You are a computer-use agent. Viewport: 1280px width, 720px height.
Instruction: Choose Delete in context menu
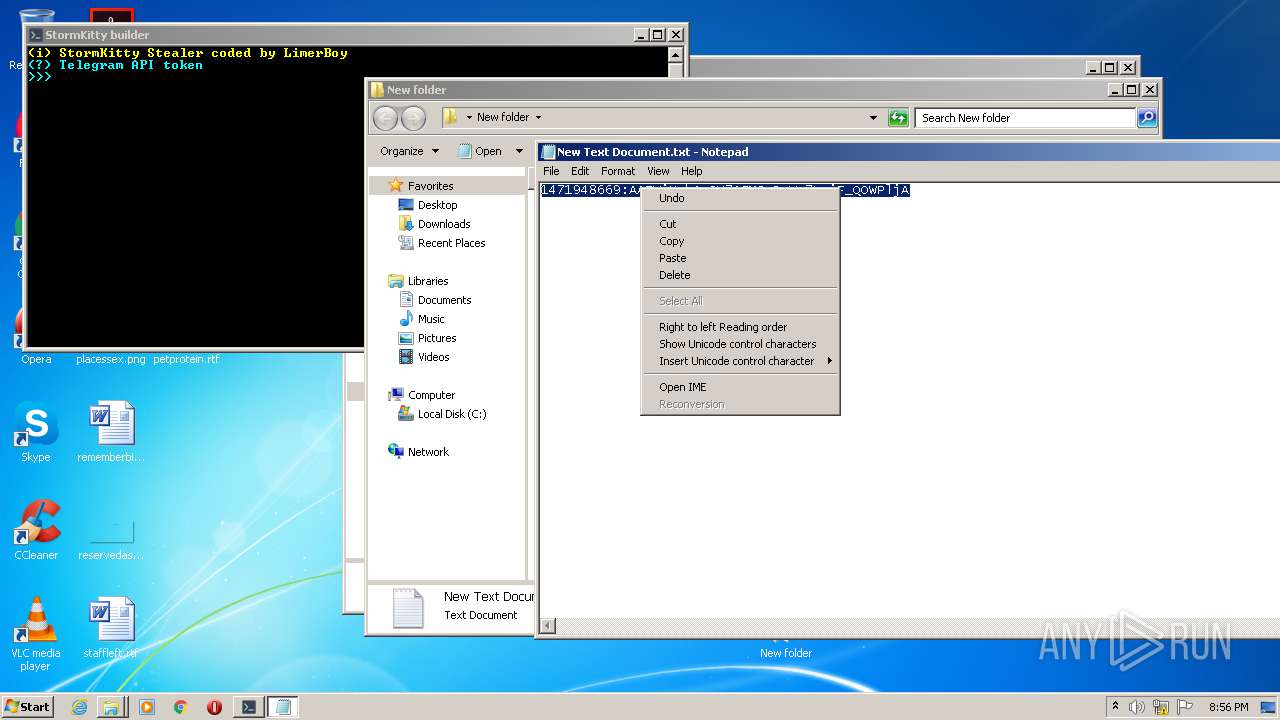(x=739, y=275)
